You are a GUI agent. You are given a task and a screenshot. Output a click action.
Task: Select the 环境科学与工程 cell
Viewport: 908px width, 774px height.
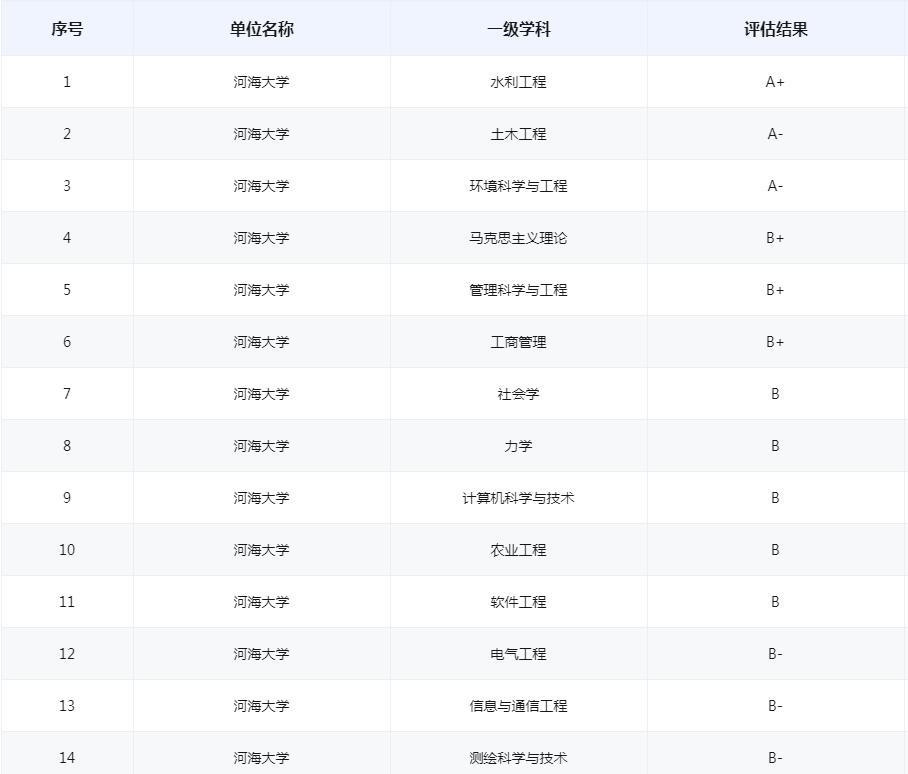tap(518, 186)
